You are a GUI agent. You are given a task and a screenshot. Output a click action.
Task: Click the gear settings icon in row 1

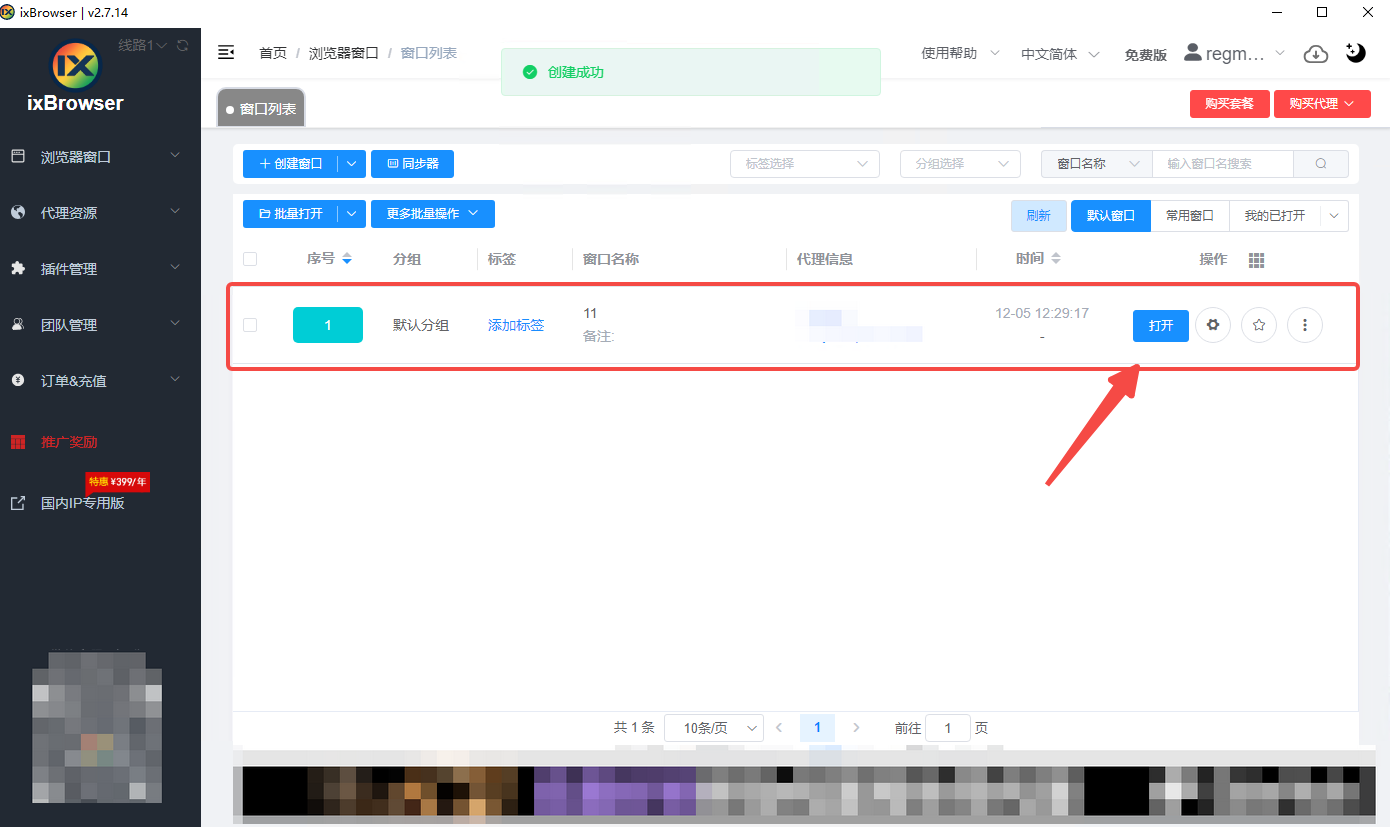click(1213, 325)
